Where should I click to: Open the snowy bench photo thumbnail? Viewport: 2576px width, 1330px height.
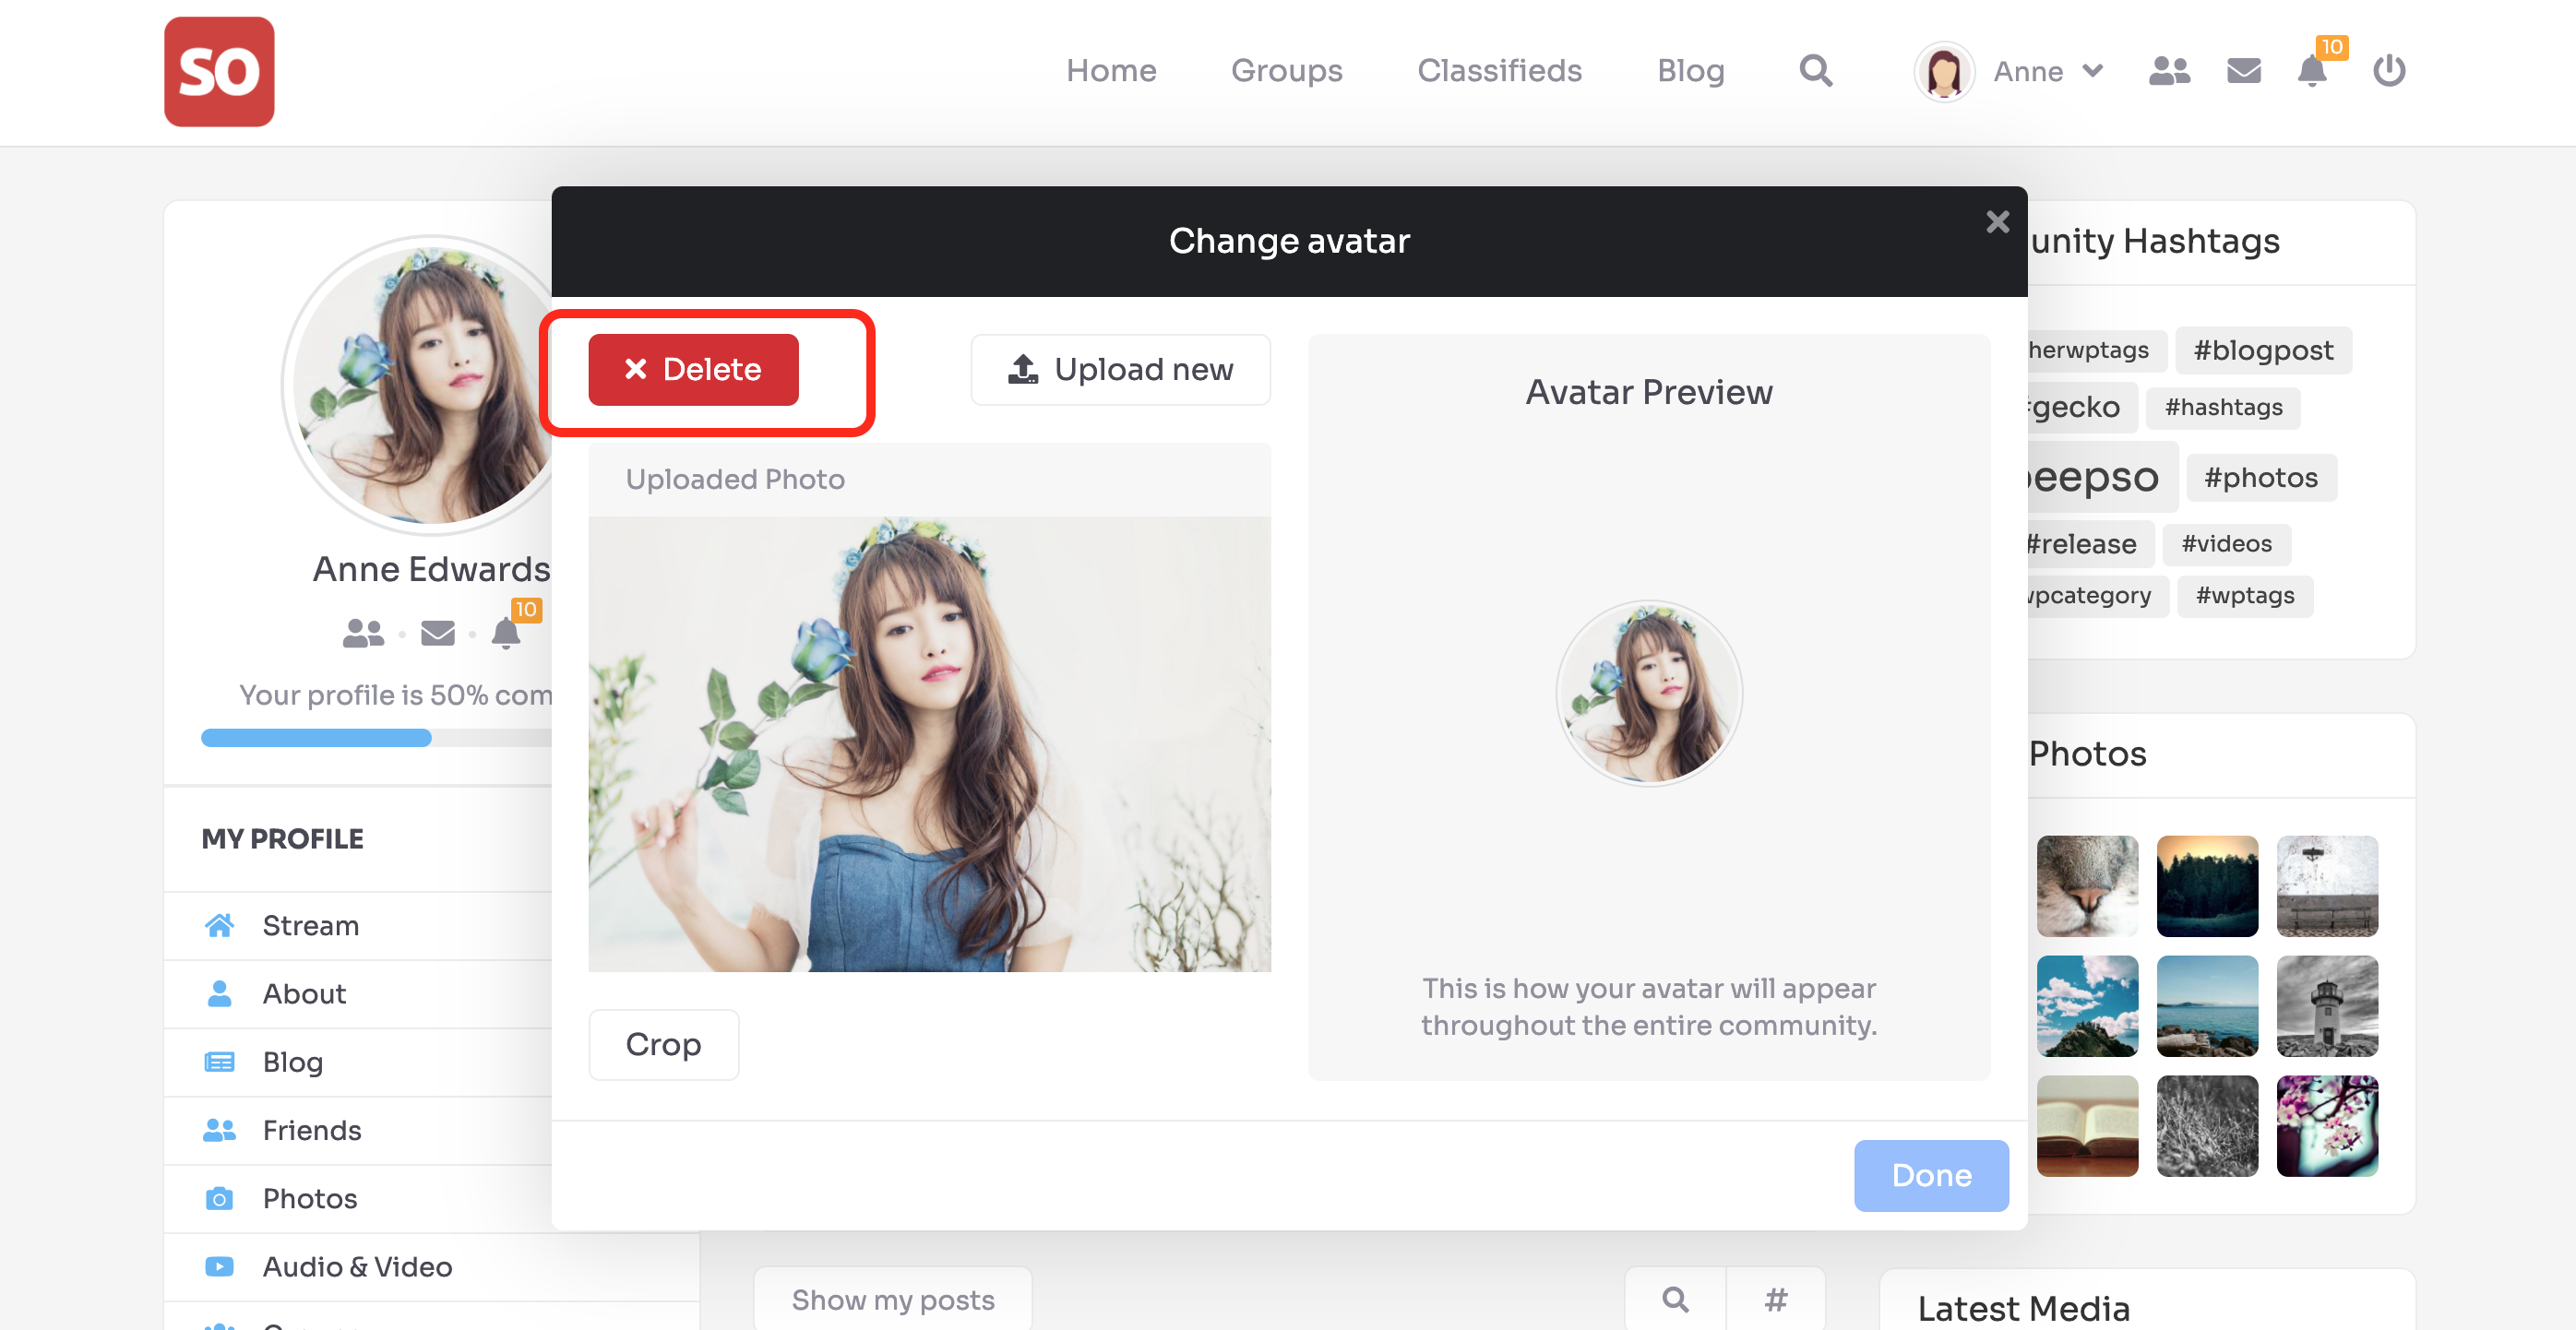pyautogui.click(x=2327, y=886)
